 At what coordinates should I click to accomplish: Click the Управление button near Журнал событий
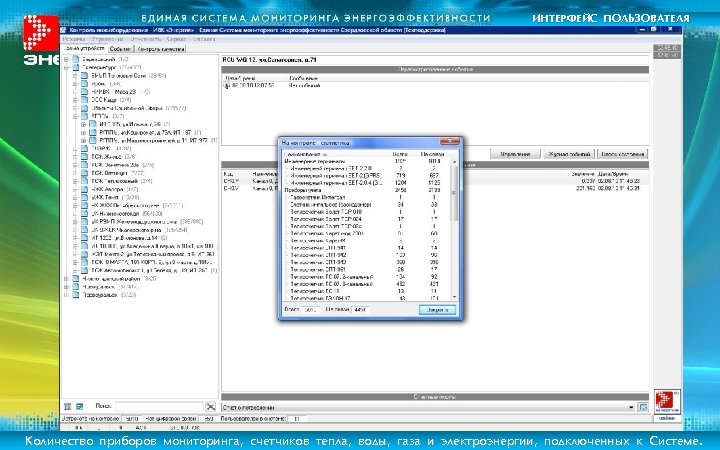[515, 154]
